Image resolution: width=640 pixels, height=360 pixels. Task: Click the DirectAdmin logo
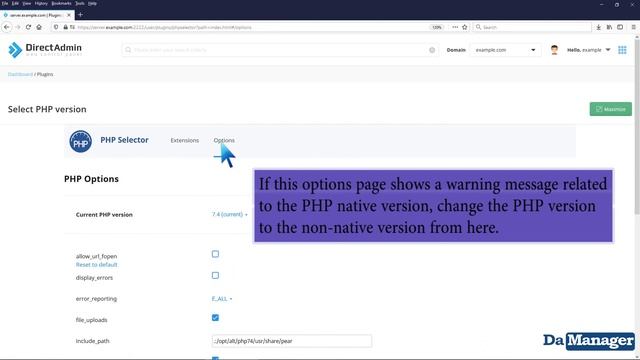pos(45,50)
